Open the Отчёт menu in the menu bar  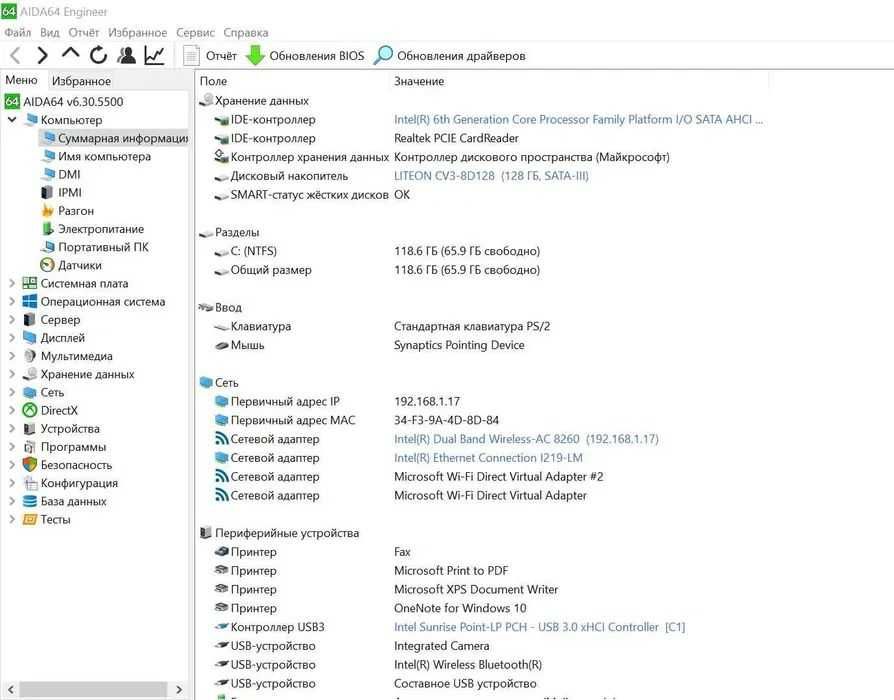tap(84, 32)
